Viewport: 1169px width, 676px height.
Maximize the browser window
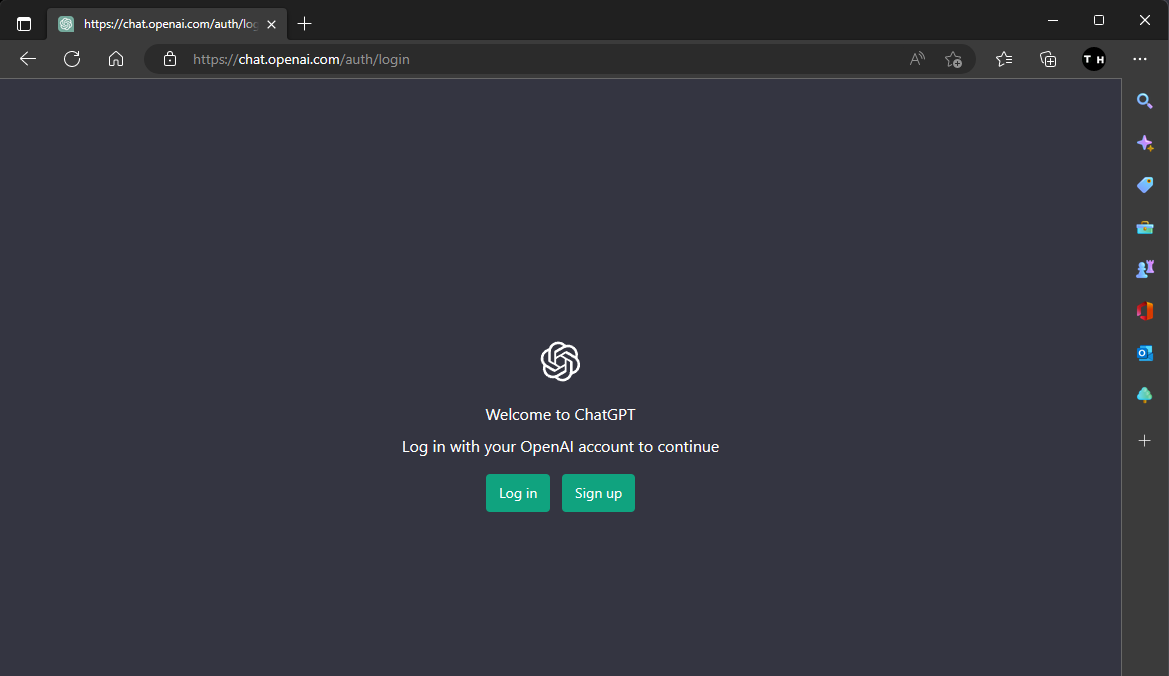1098,20
